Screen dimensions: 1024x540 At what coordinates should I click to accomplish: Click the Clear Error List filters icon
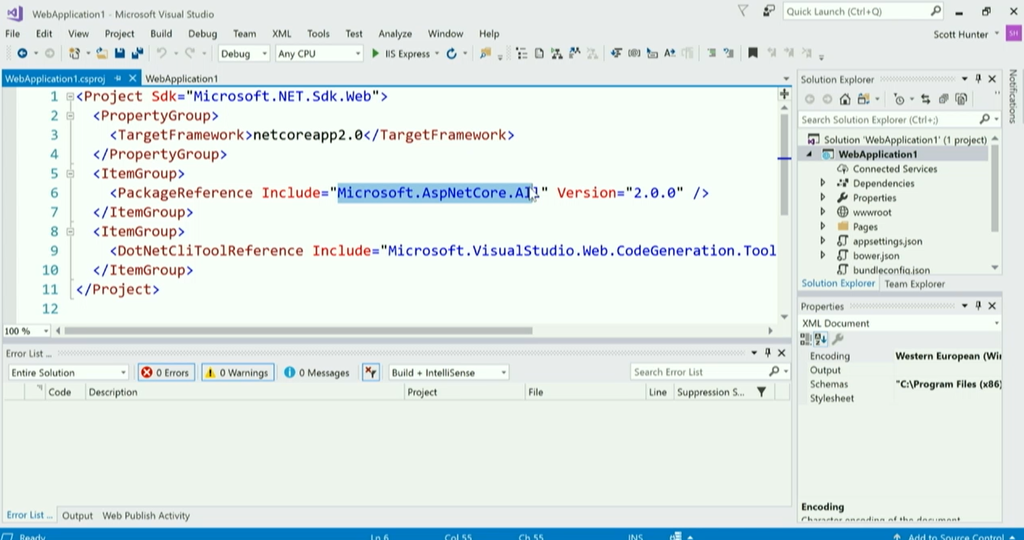(x=371, y=372)
